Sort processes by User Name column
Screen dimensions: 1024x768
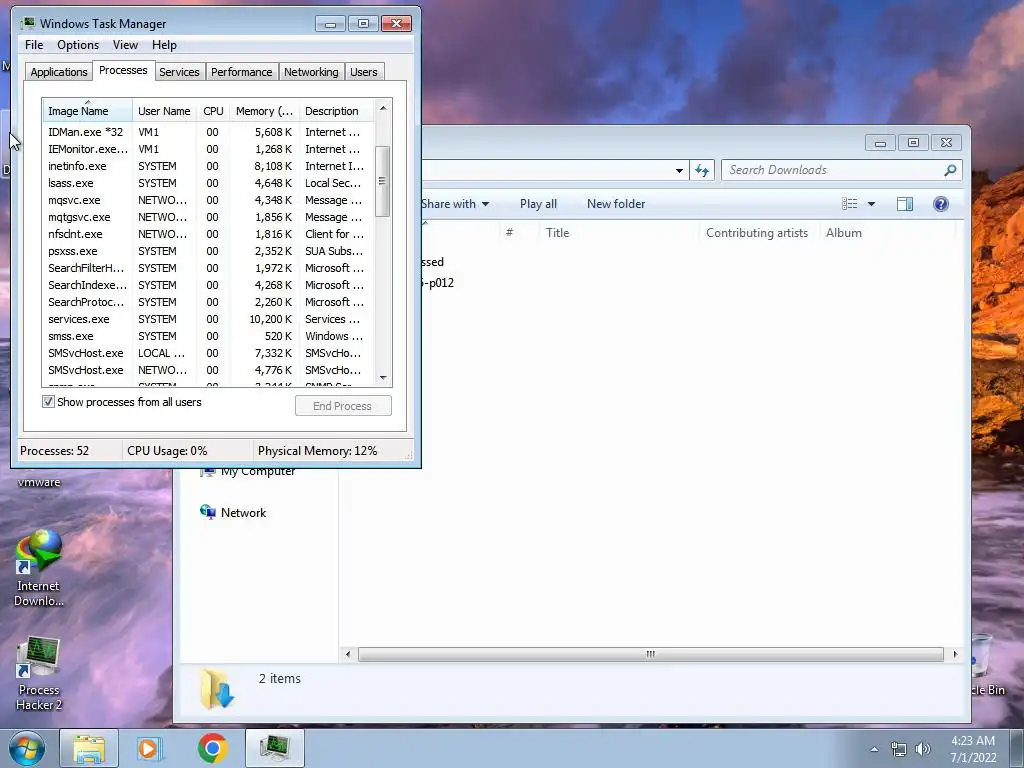point(165,110)
